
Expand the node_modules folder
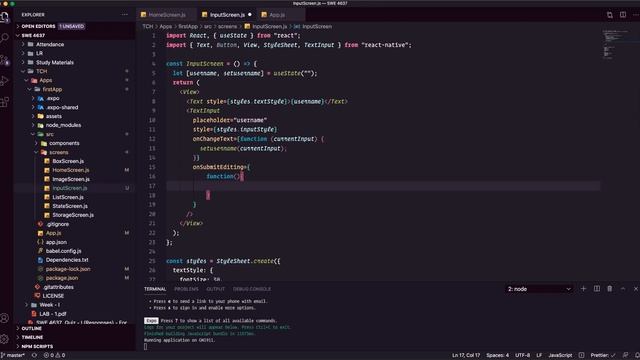pos(63,125)
